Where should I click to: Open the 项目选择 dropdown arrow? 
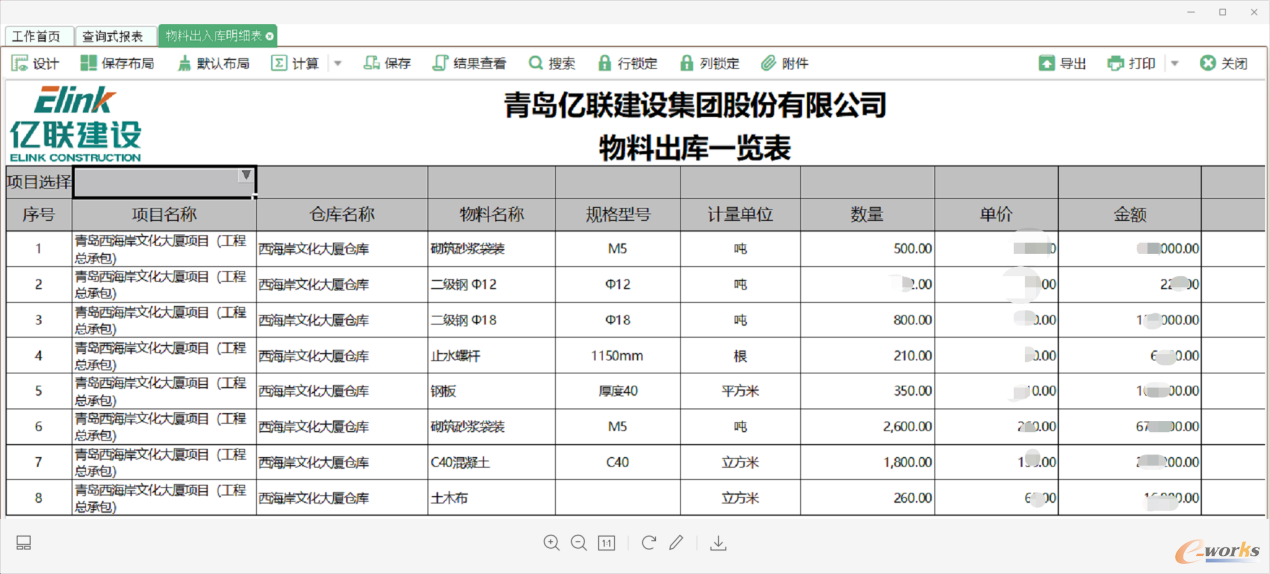click(x=246, y=175)
